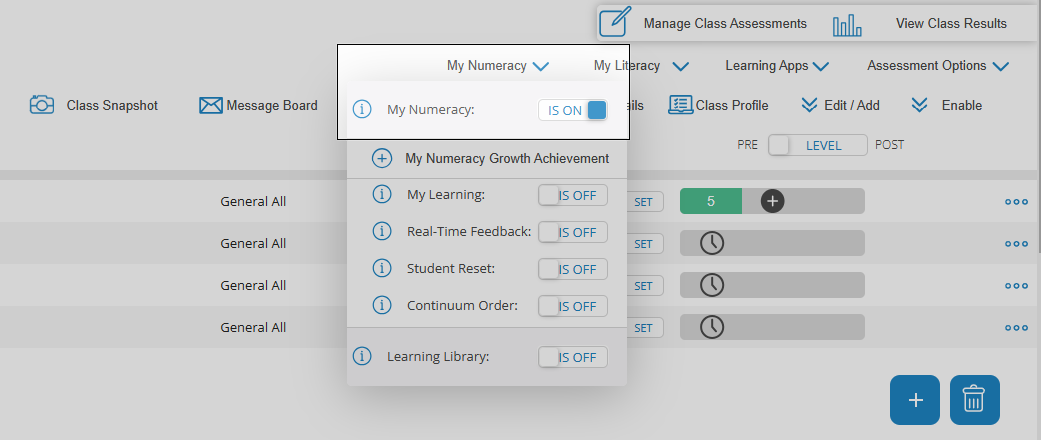Expand the Assessment Options dropdown
1041x440 pixels.
click(938, 66)
